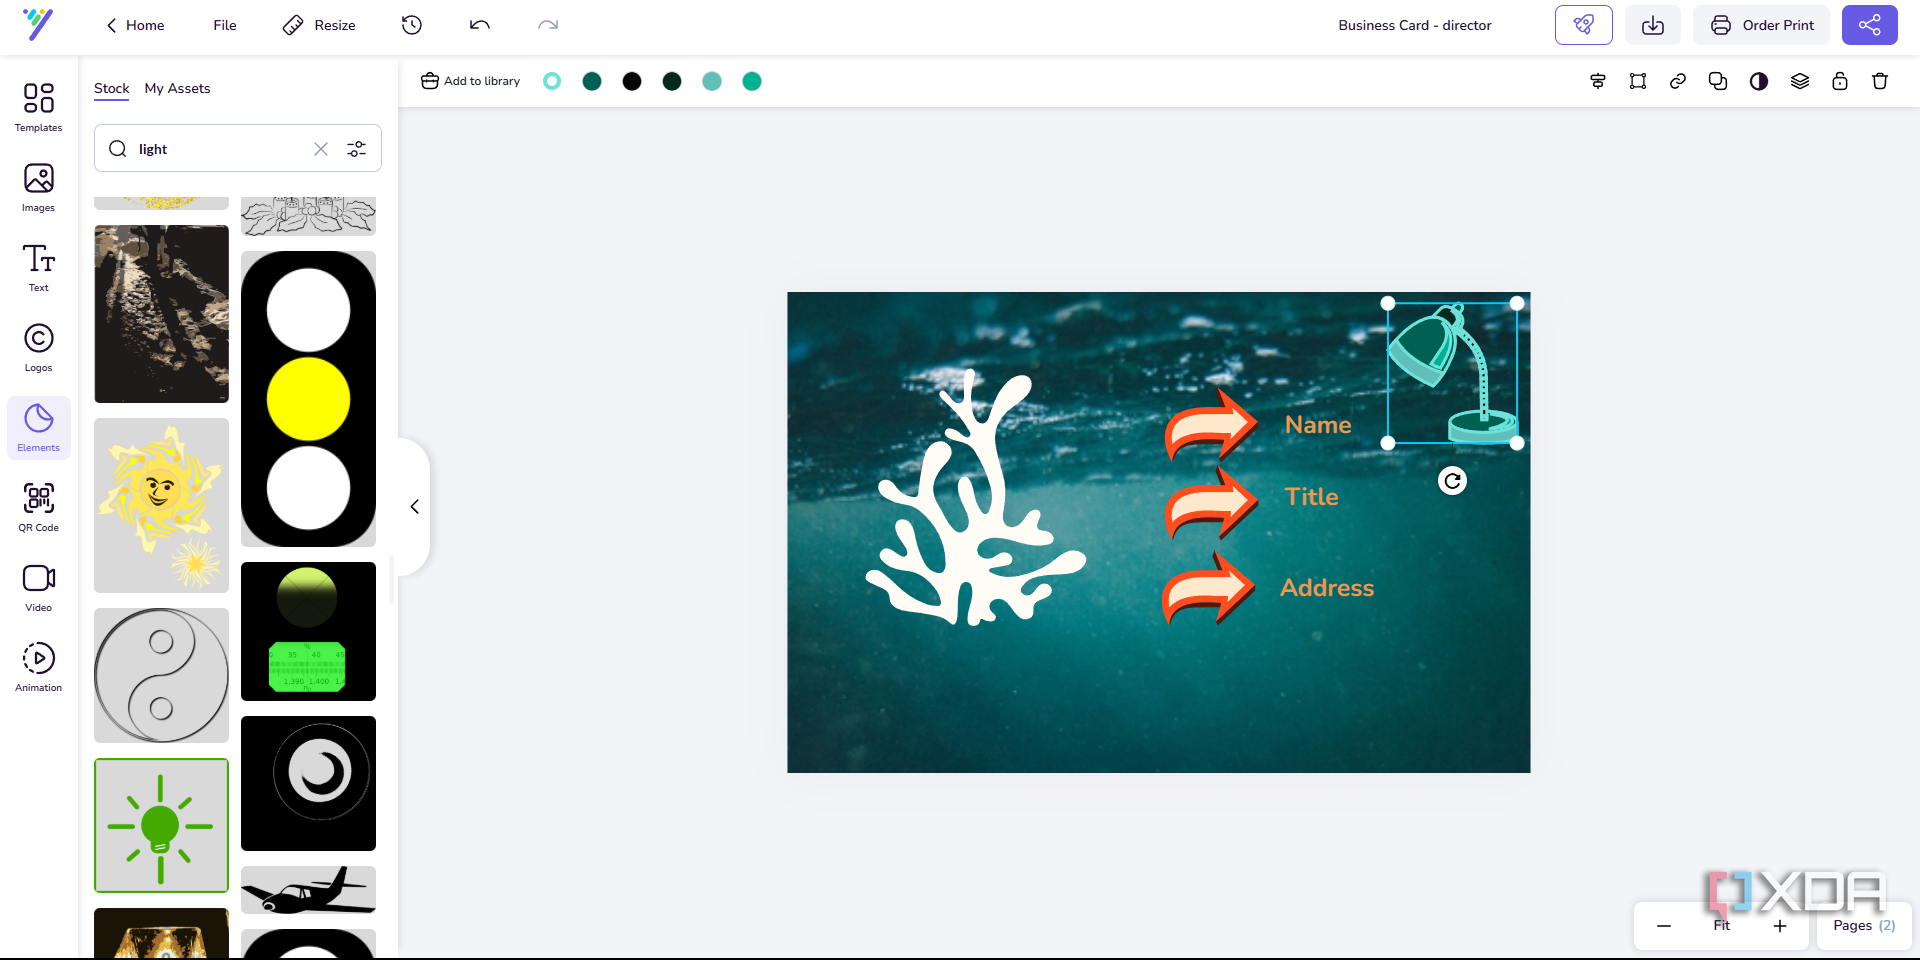Duplicate the selected element

[1718, 81]
